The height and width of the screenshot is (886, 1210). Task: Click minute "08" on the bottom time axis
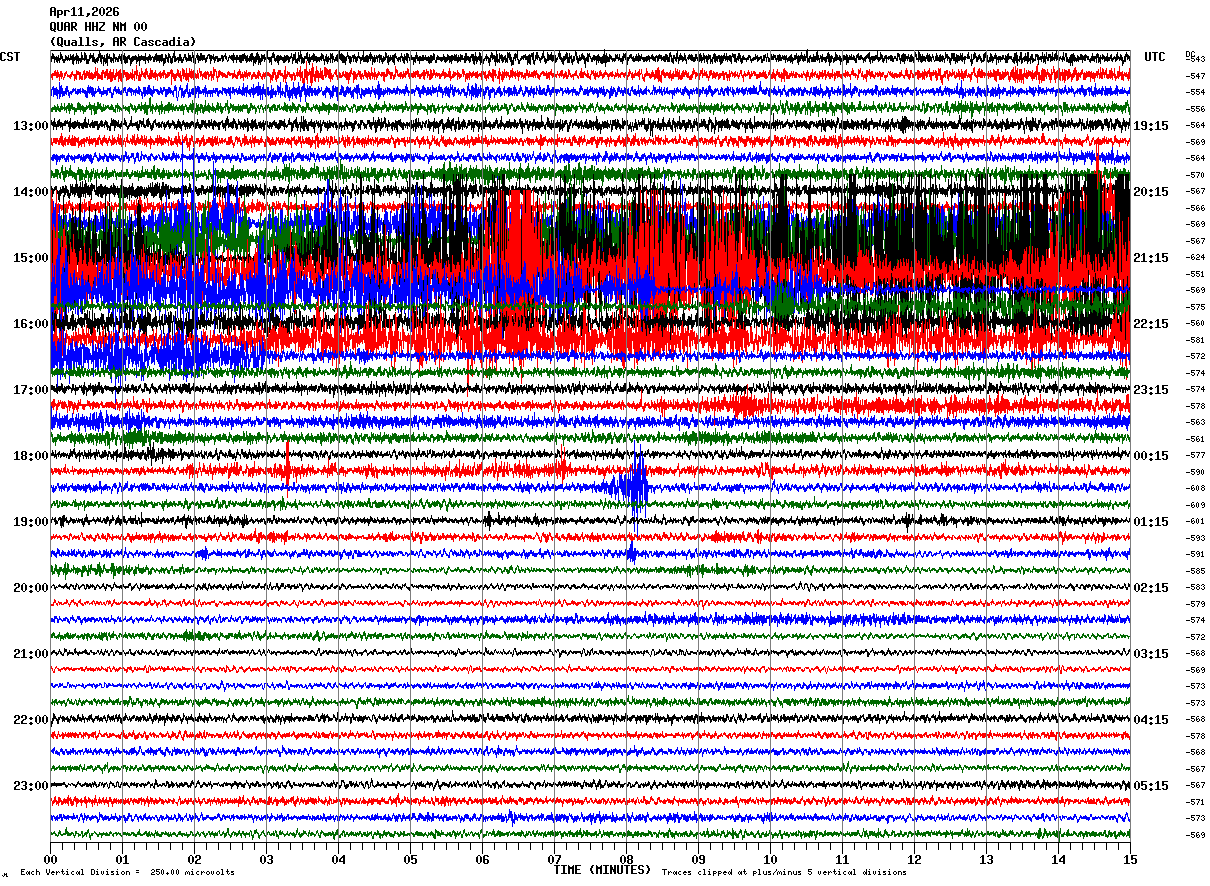(x=626, y=859)
